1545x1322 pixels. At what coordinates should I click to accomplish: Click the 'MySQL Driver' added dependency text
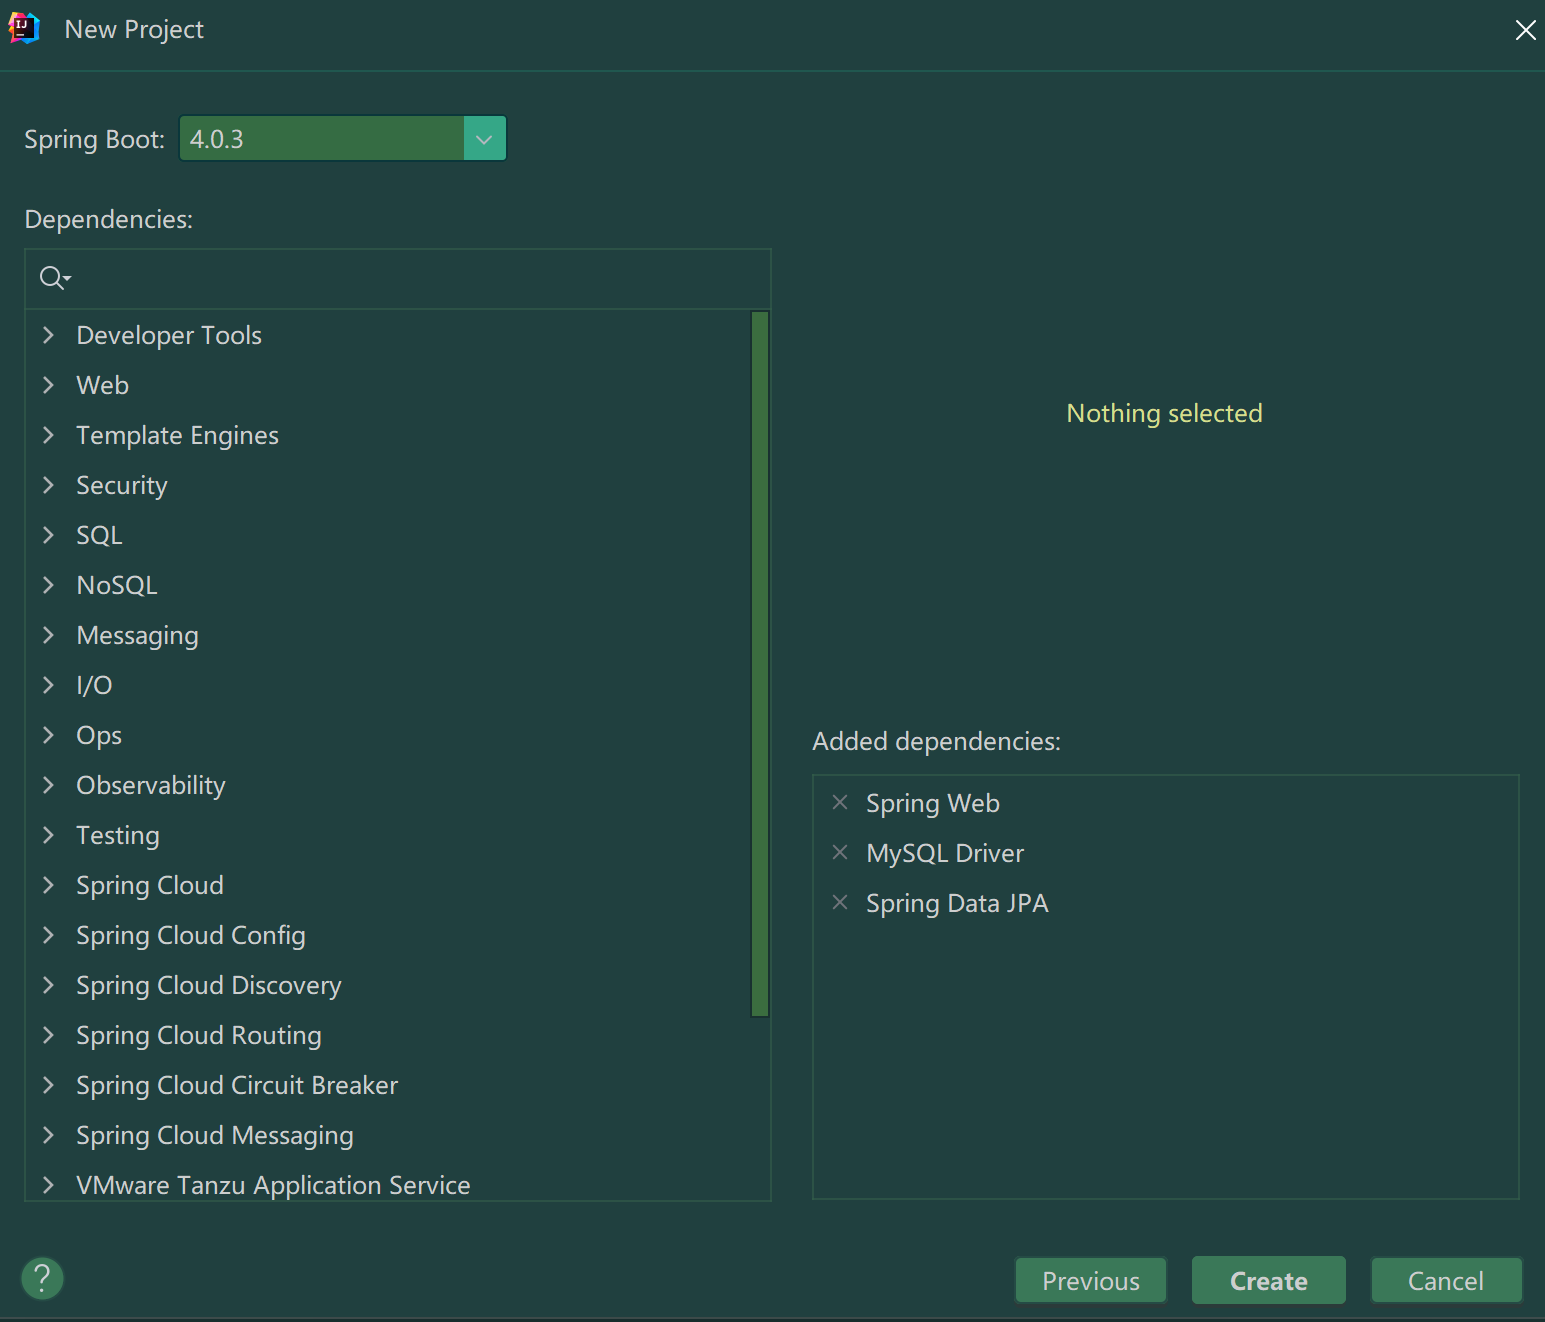945,854
